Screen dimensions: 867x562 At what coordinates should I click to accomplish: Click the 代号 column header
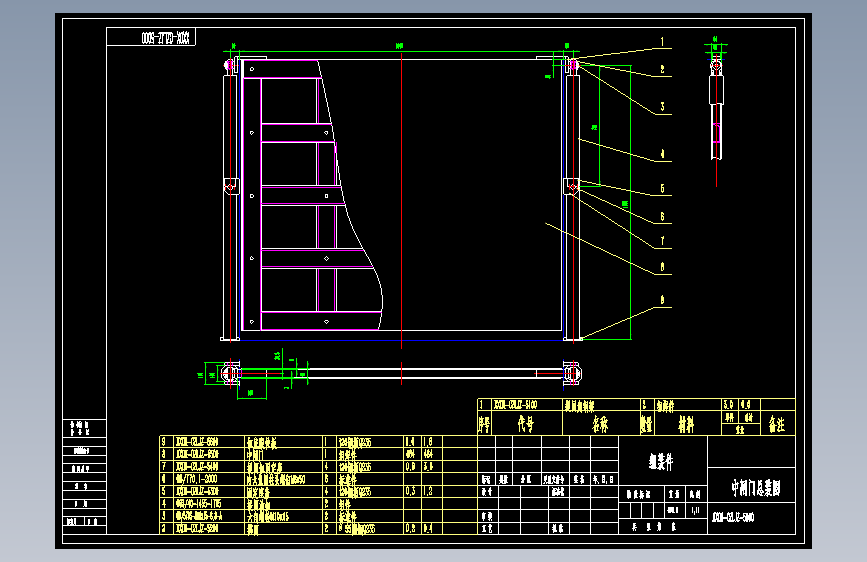526,424
